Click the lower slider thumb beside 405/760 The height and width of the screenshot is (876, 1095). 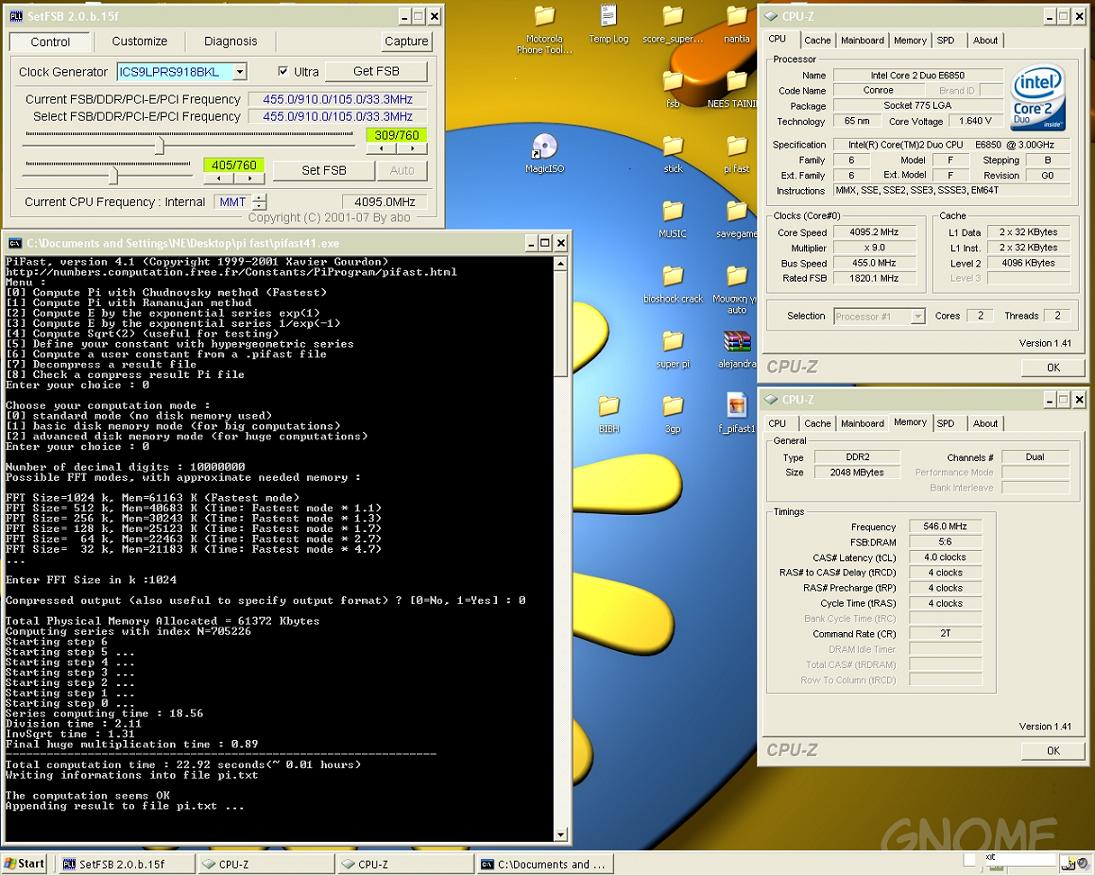(114, 175)
